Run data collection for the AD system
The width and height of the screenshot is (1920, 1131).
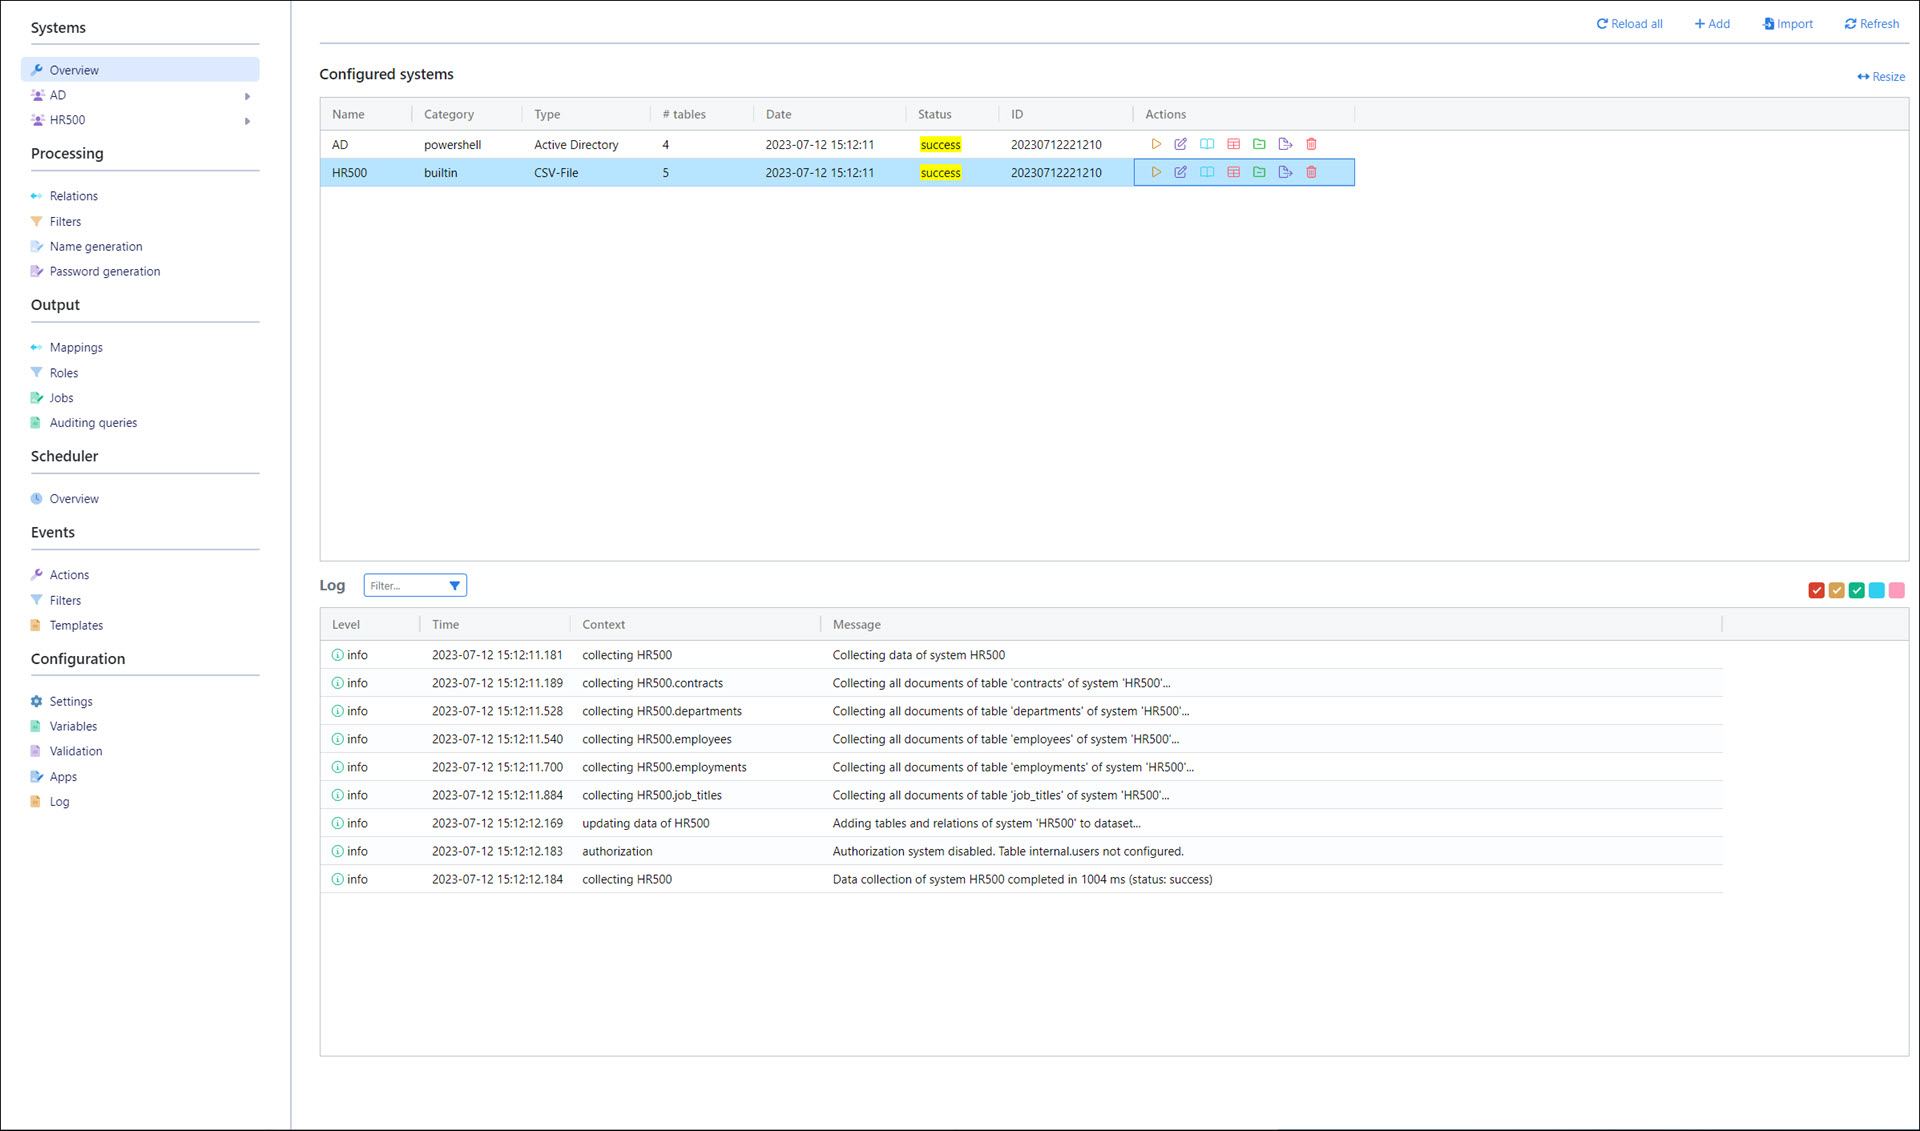1155,144
